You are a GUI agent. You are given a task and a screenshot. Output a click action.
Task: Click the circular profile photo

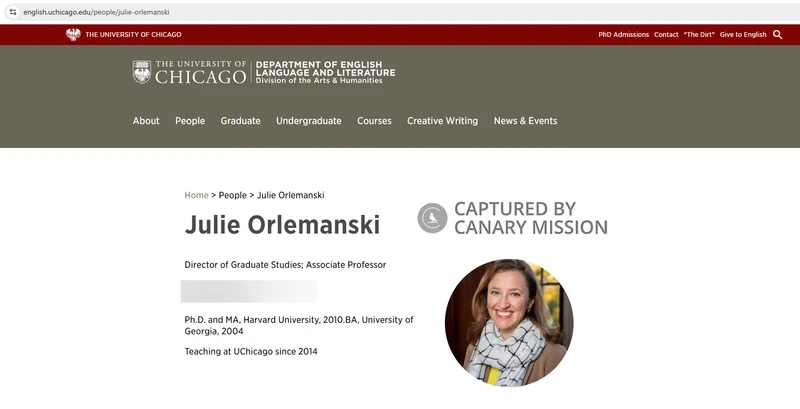509,322
